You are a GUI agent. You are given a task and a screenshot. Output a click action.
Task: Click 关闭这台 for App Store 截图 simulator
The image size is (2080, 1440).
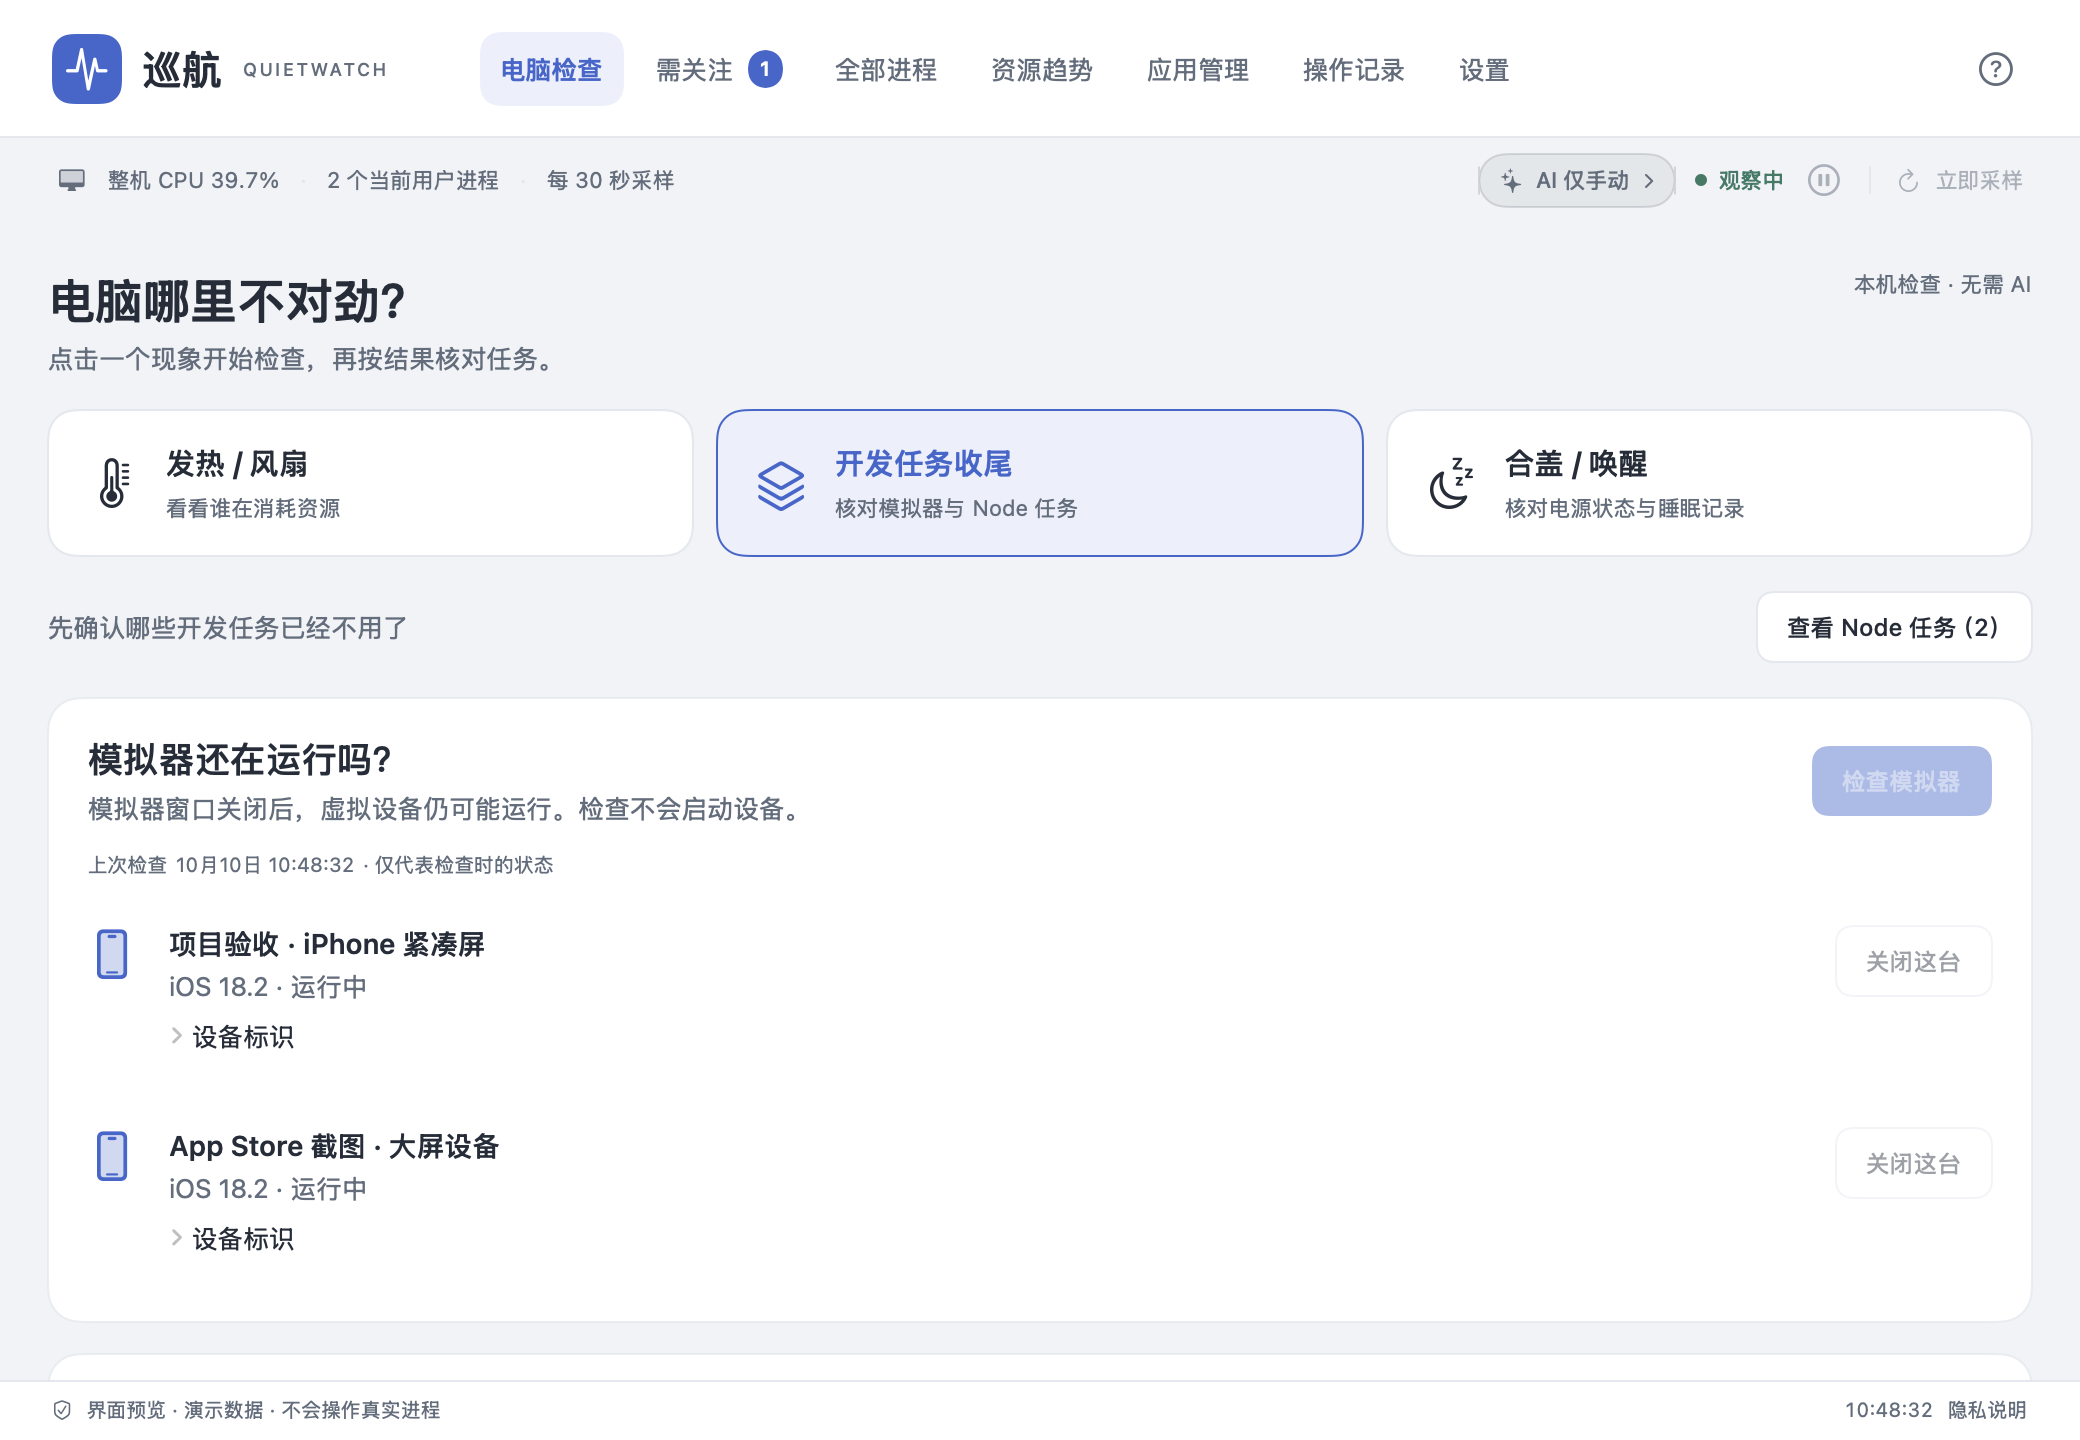click(x=1913, y=1163)
